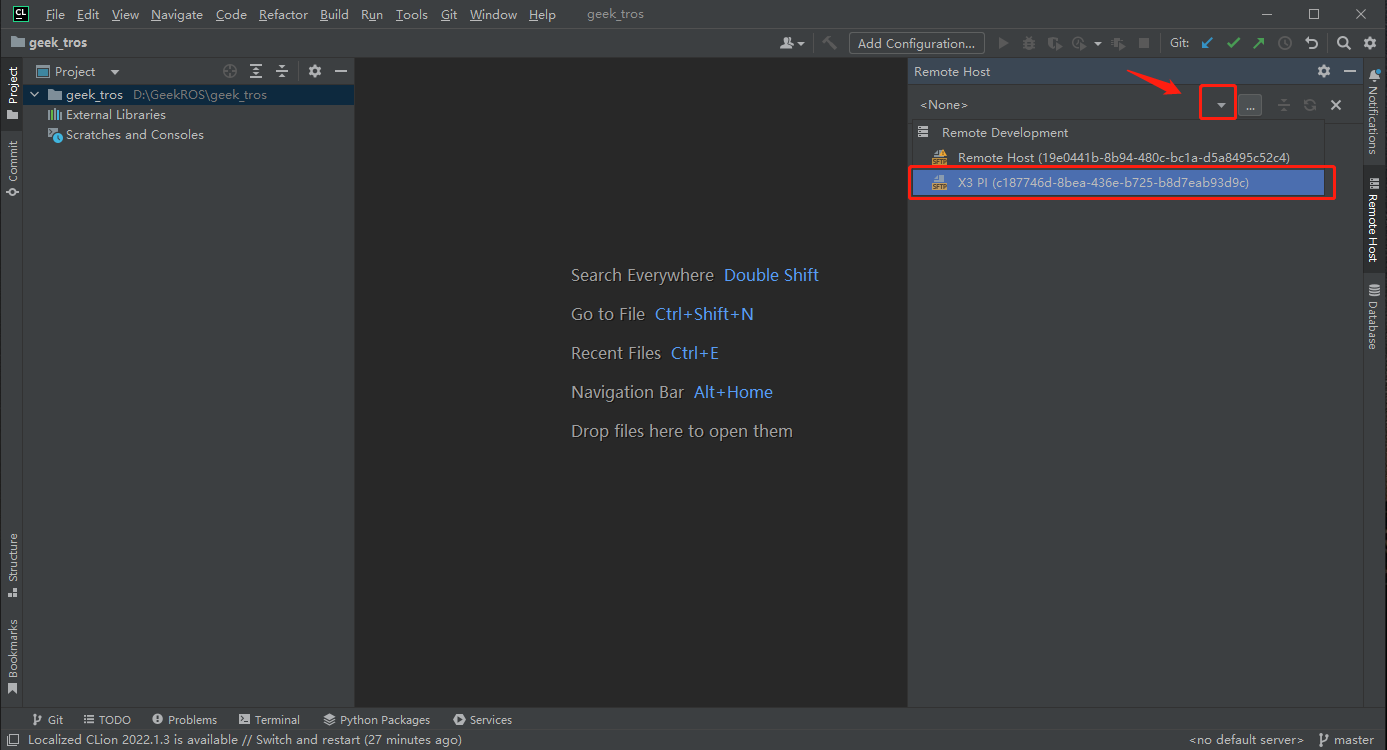Click the ellipsis button beside server dropdown
Image resolution: width=1387 pixels, height=750 pixels.
(x=1250, y=105)
